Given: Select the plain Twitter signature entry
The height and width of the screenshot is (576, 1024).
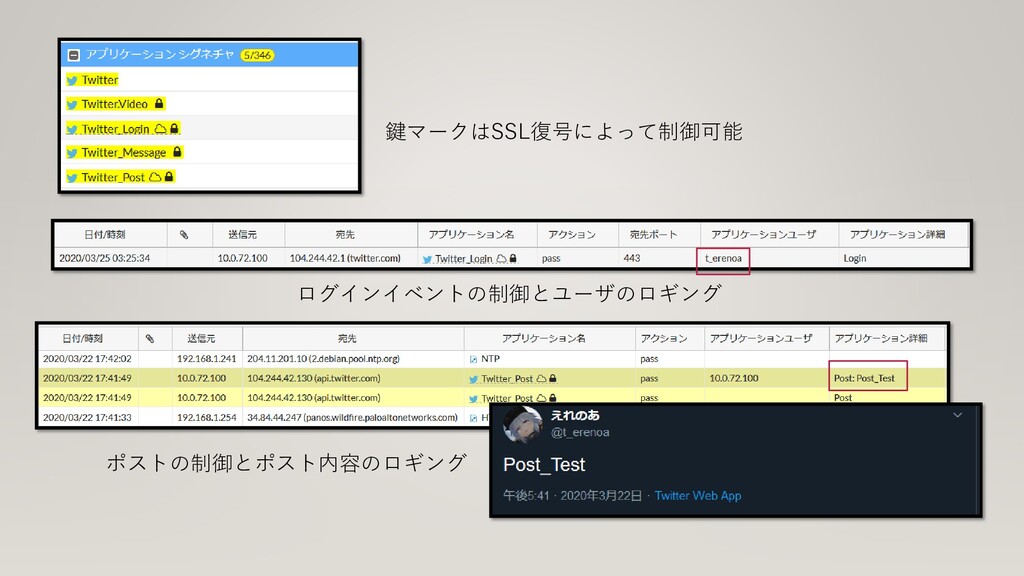Looking at the screenshot, I should (x=100, y=80).
